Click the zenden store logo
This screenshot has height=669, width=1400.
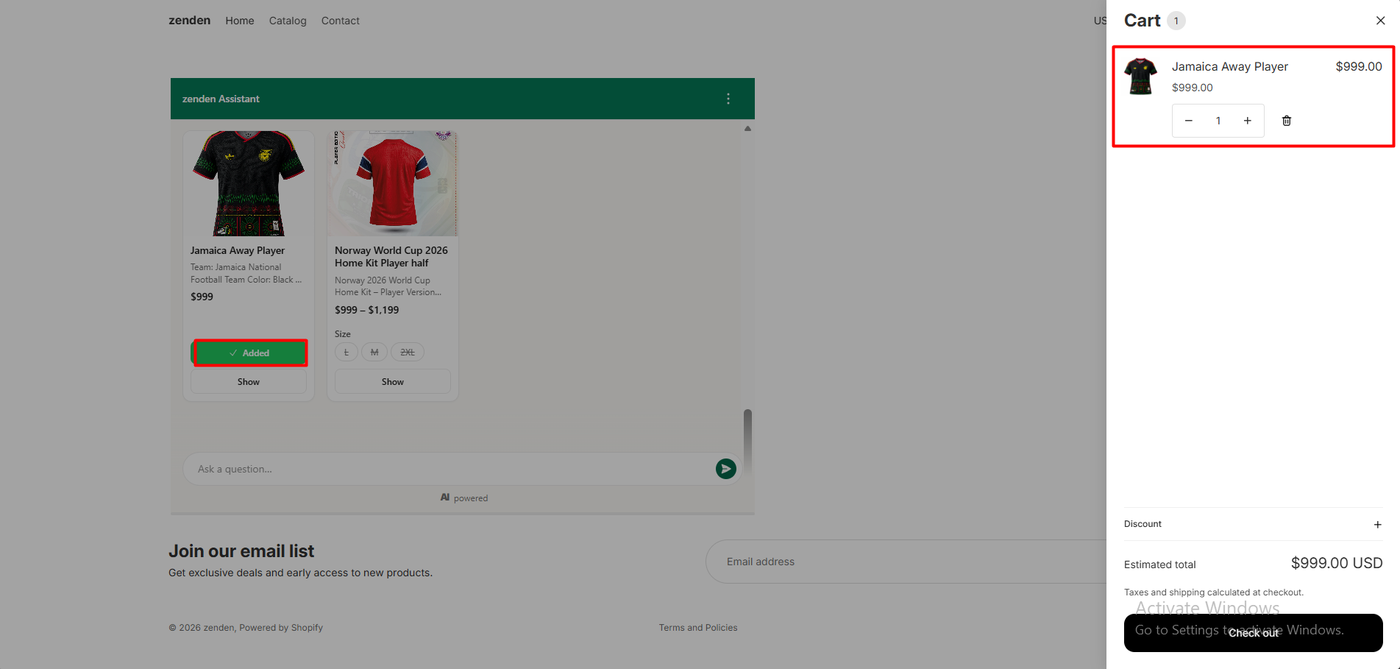(189, 20)
